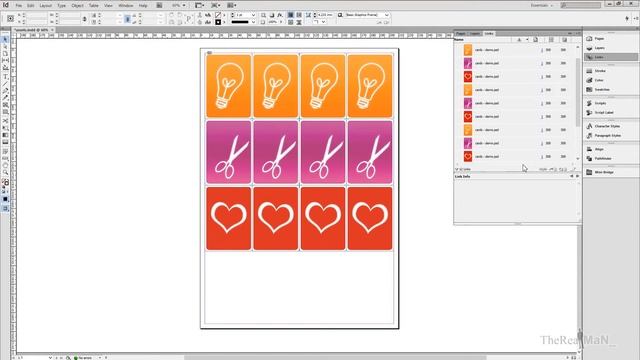Open the stroke weight dropdown
The width and height of the screenshot is (640, 360).
coord(253,15)
